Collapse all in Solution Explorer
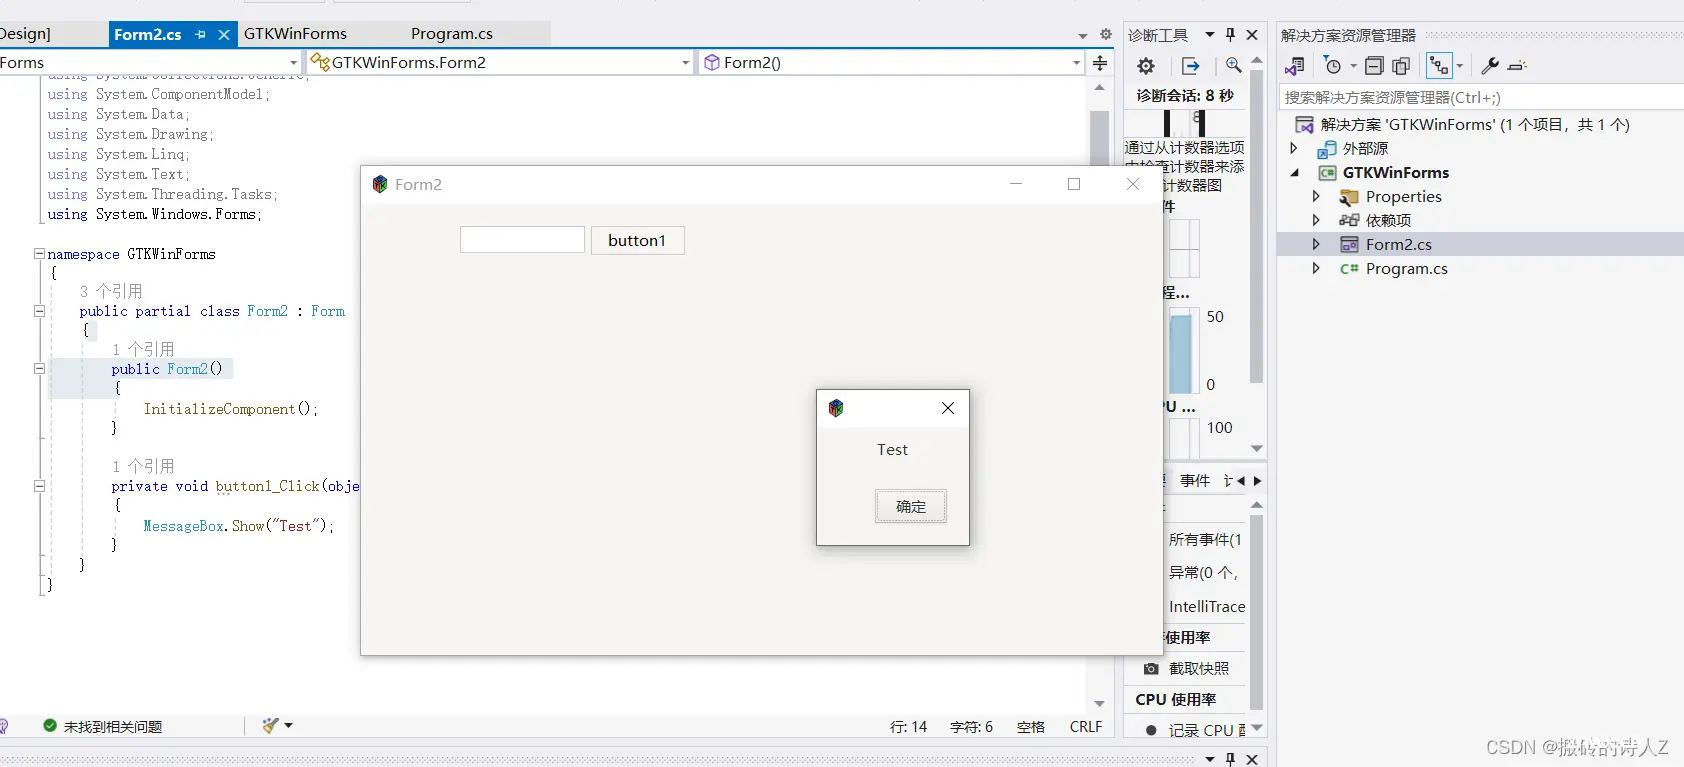The height and width of the screenshot is (767, 1684). 1374,66
